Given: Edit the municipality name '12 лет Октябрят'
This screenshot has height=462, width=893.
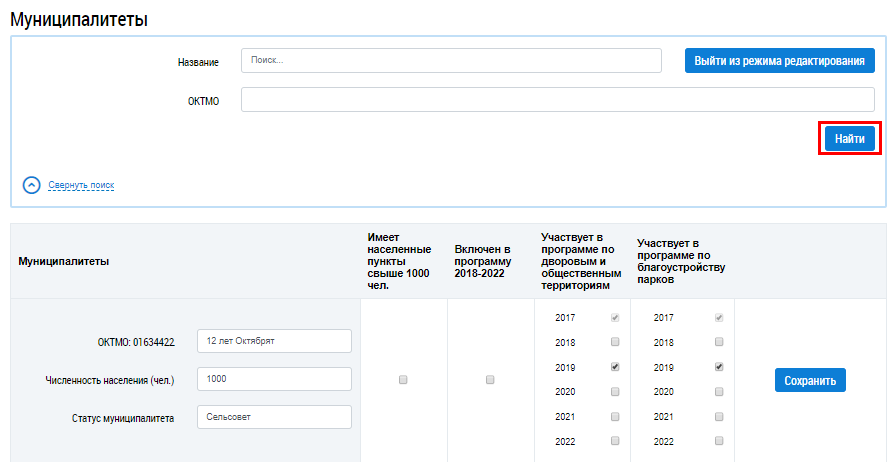Looking at the screenshot, I should click(x=275, y=341).
